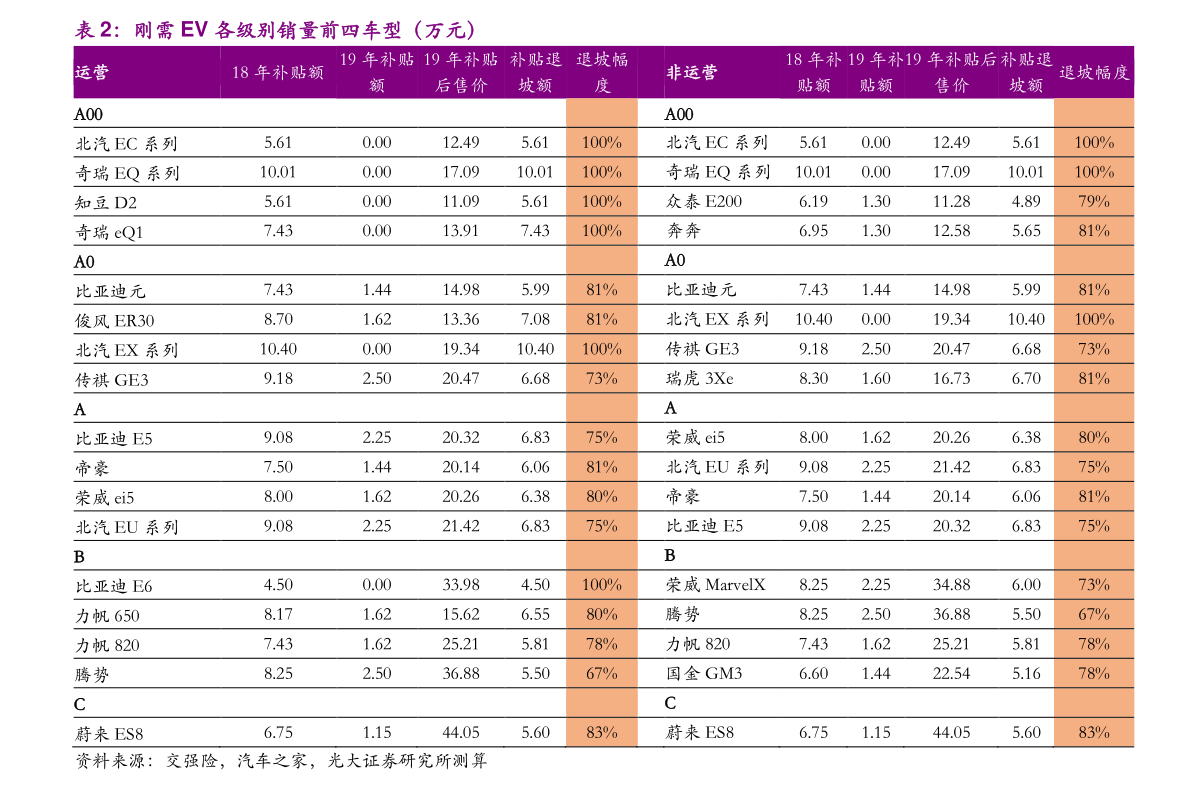Screen dimensions: 1191x790
Task: Select the 67% cell in 非运营 腾势 row
Action: click(x=1094, y=615)
